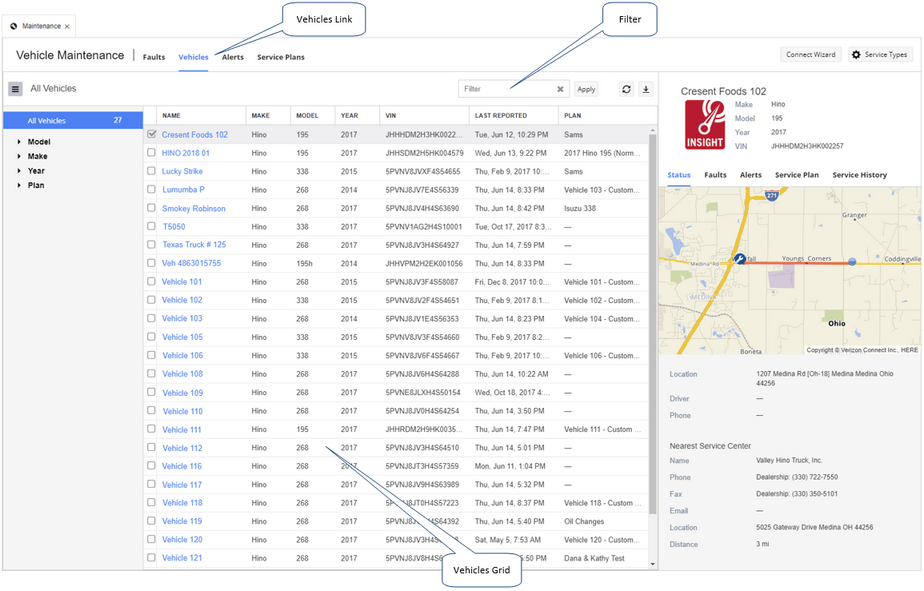Open the Vehicle 108 link
The height and width of the screenshot is (591, 924).
(183, 374)
